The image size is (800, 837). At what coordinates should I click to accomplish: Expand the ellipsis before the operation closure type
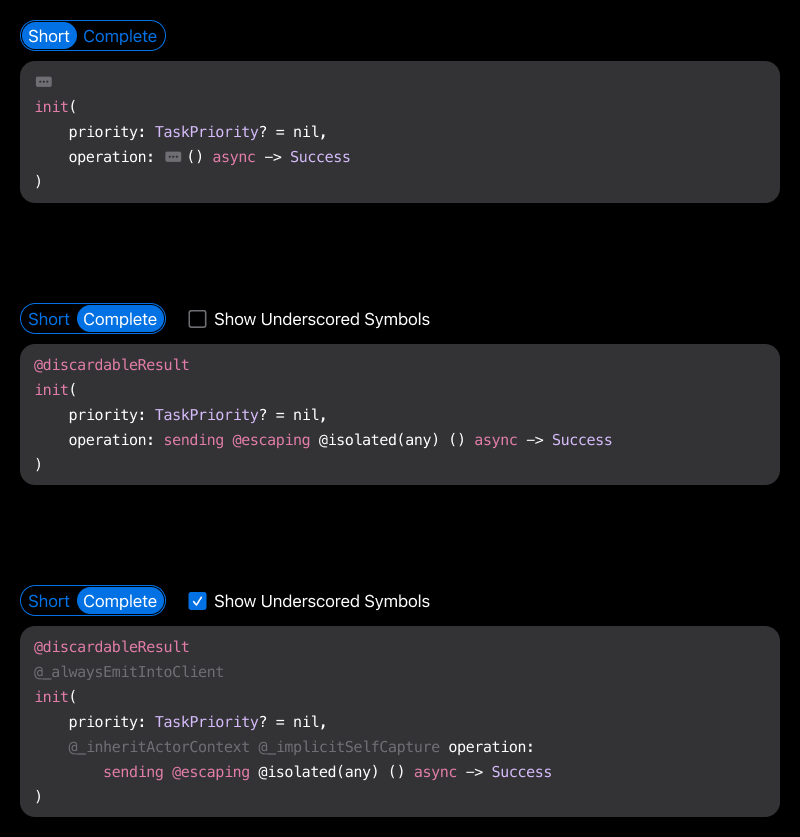tap(173, 157)
